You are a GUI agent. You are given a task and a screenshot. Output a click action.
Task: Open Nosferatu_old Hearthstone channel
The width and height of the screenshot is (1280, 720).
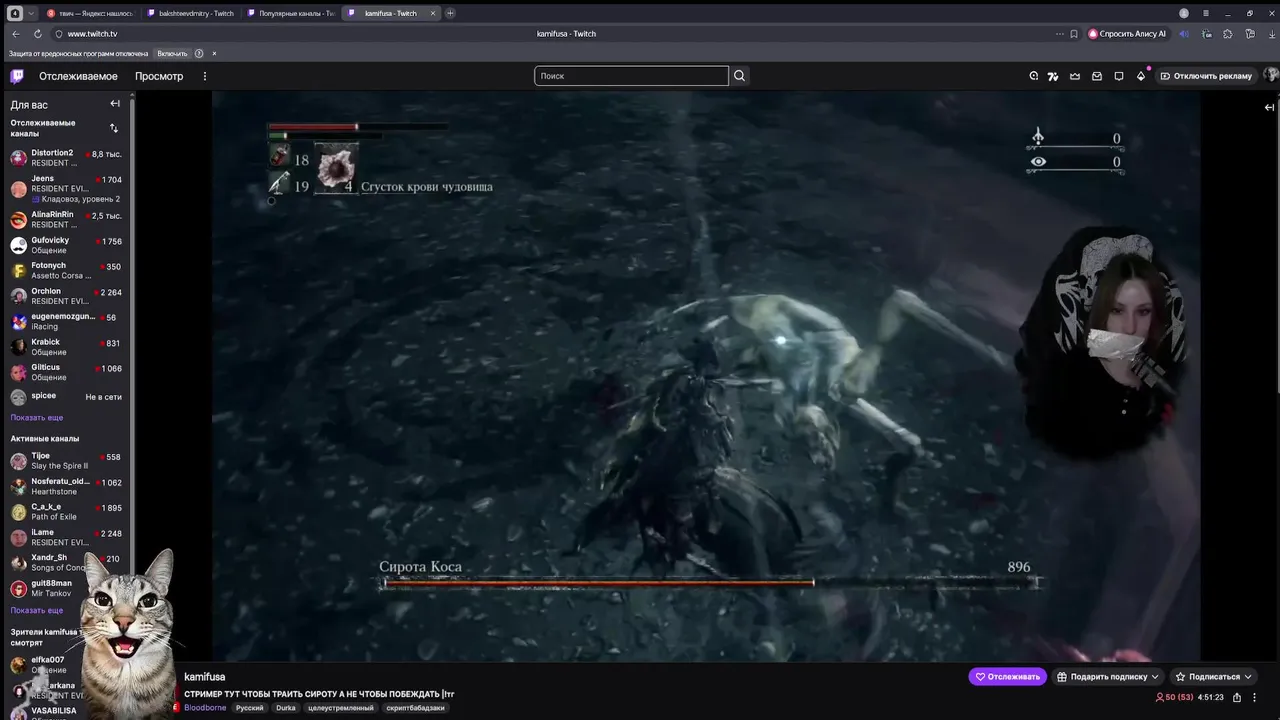click(66, 486)
